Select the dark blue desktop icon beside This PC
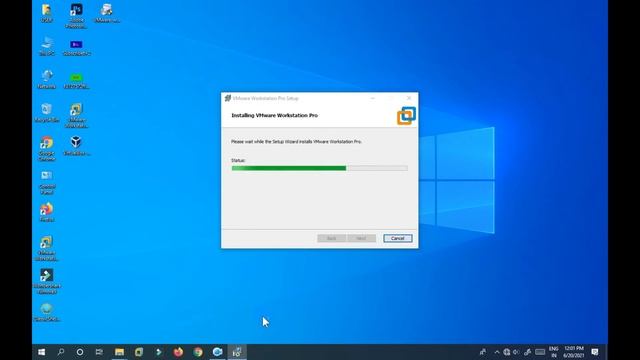 (x=76, y=47)
